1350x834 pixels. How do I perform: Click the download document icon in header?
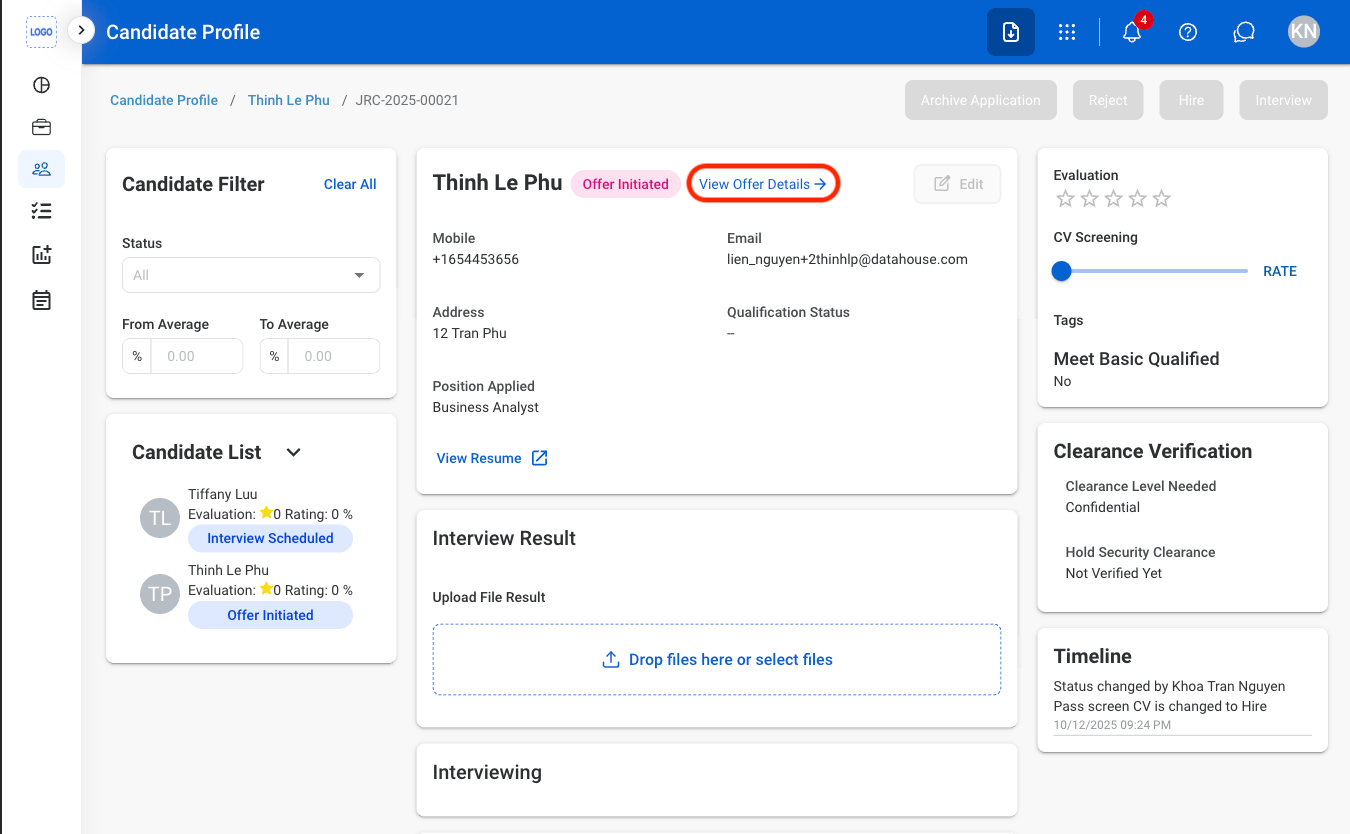pyautogui.click(x=1011, y=32)
